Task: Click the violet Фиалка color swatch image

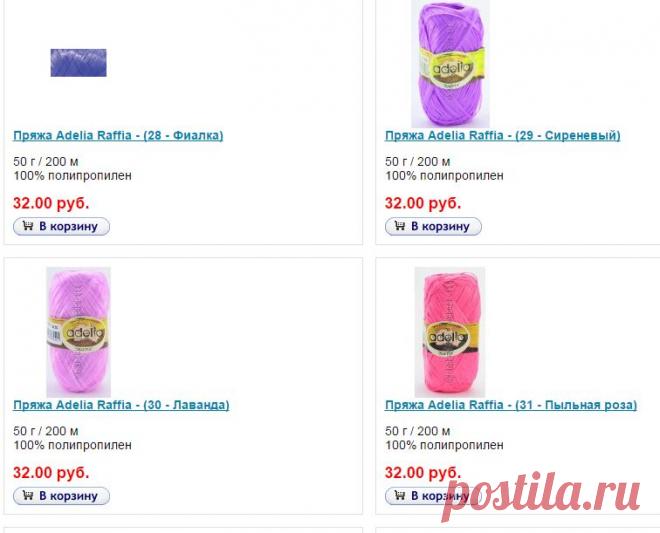Action: click(x=79, y=63)
